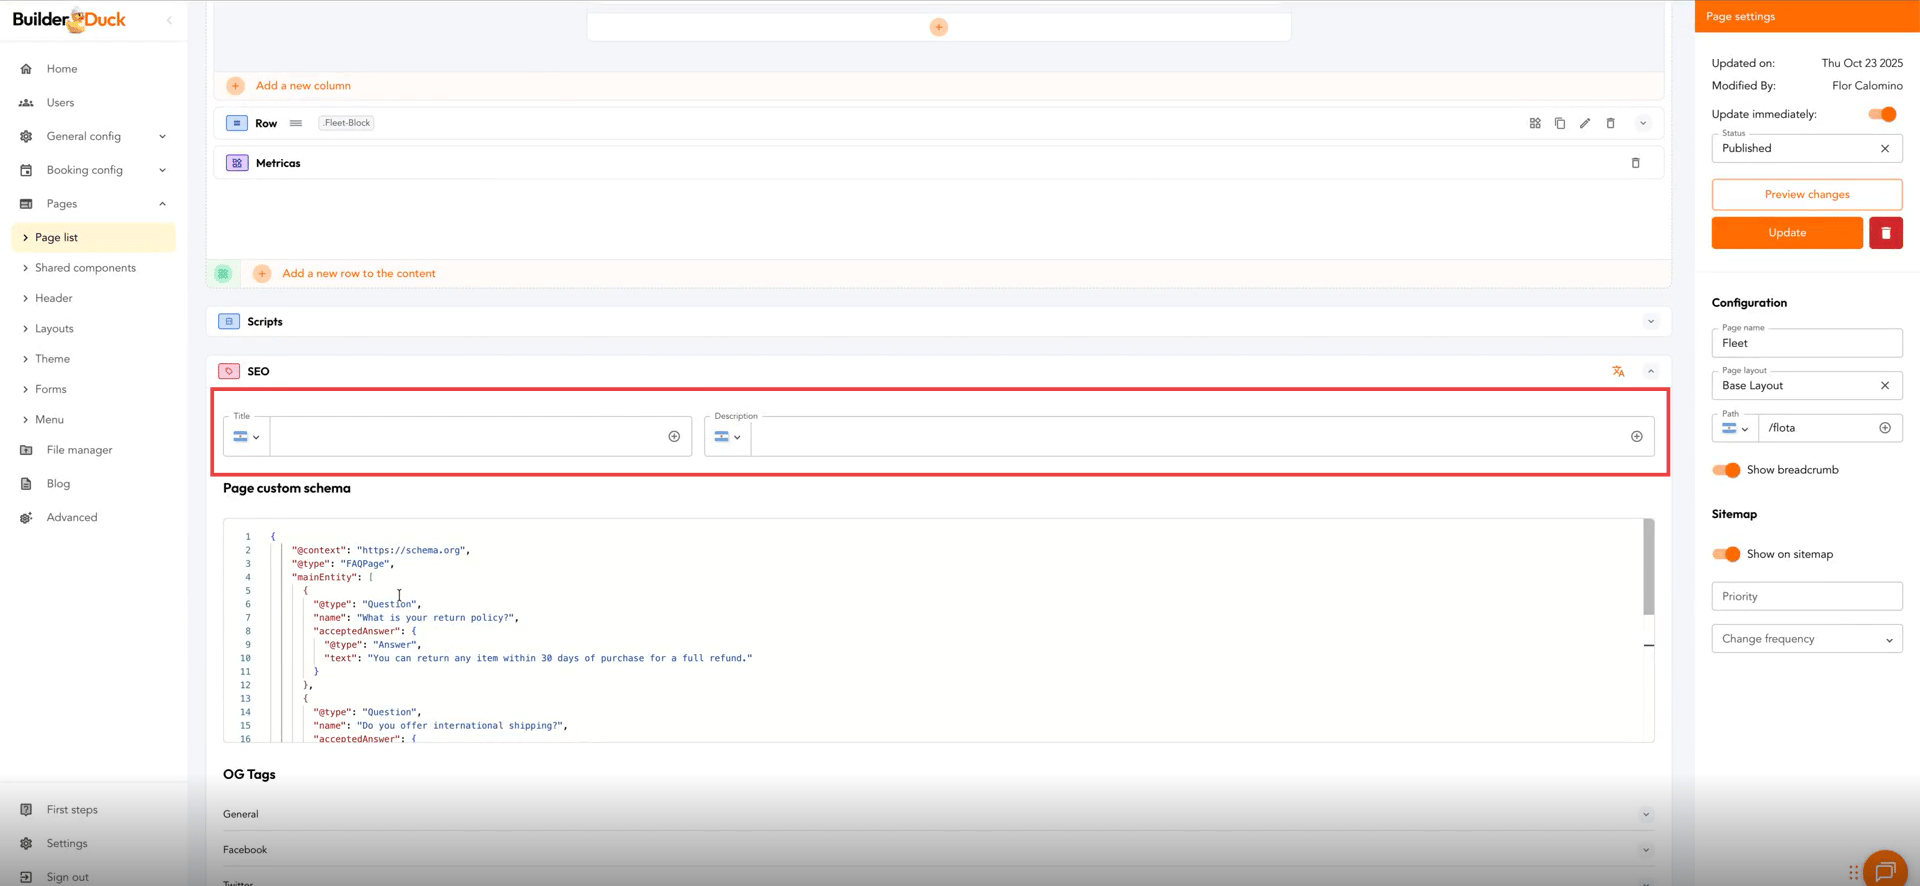The image size is (1920, 886).
Task: Click the Preview changes button
Action: pyautogui.click(x=1806, y=194)
